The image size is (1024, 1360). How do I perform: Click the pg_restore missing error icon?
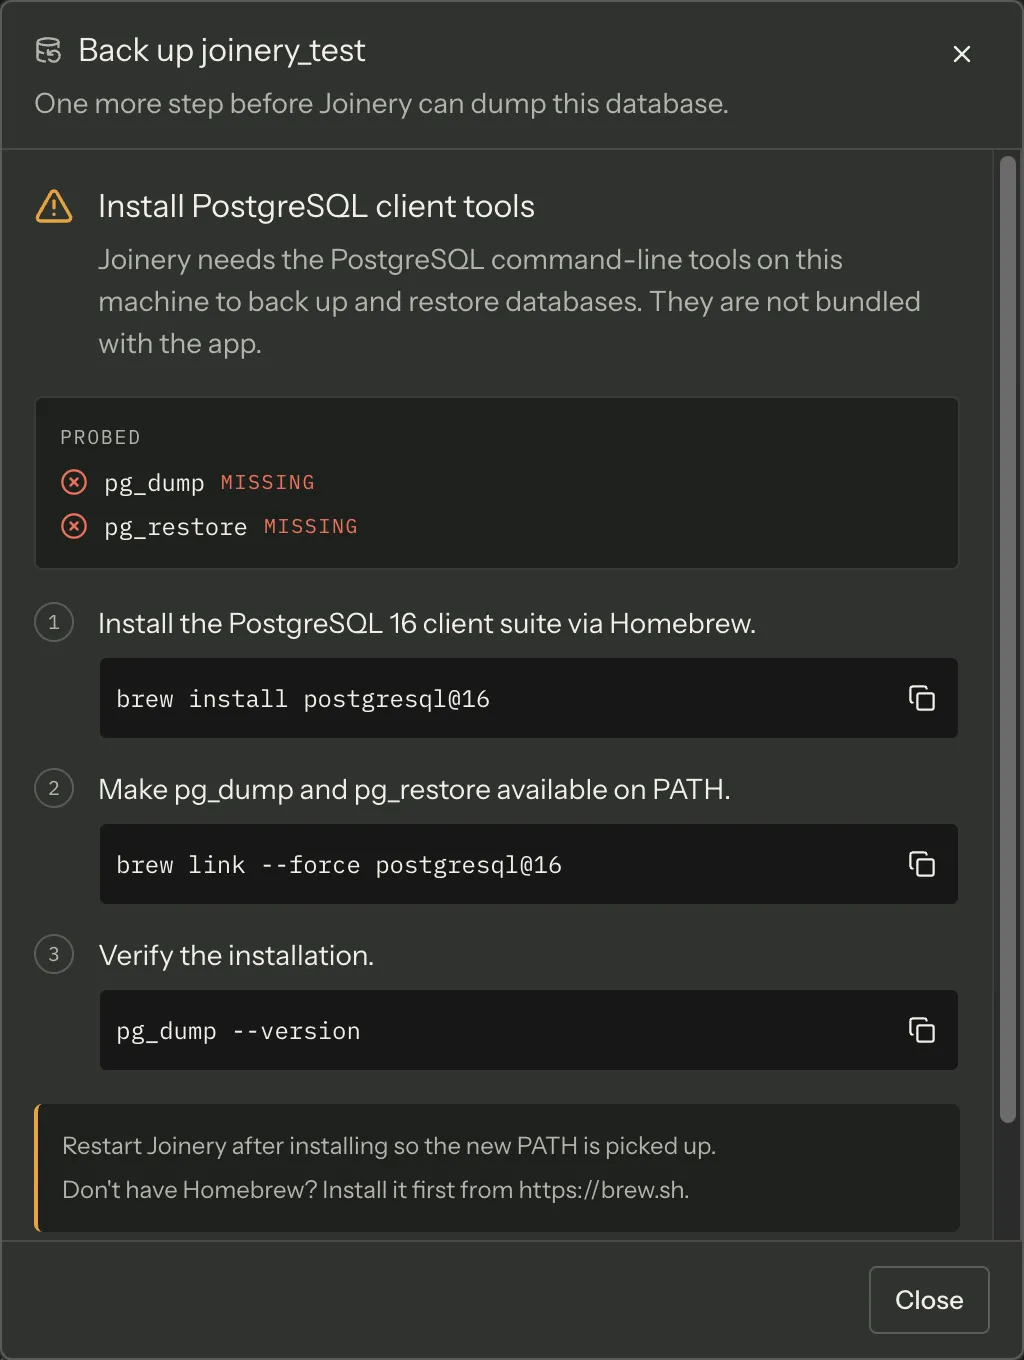tap(74, 526)
